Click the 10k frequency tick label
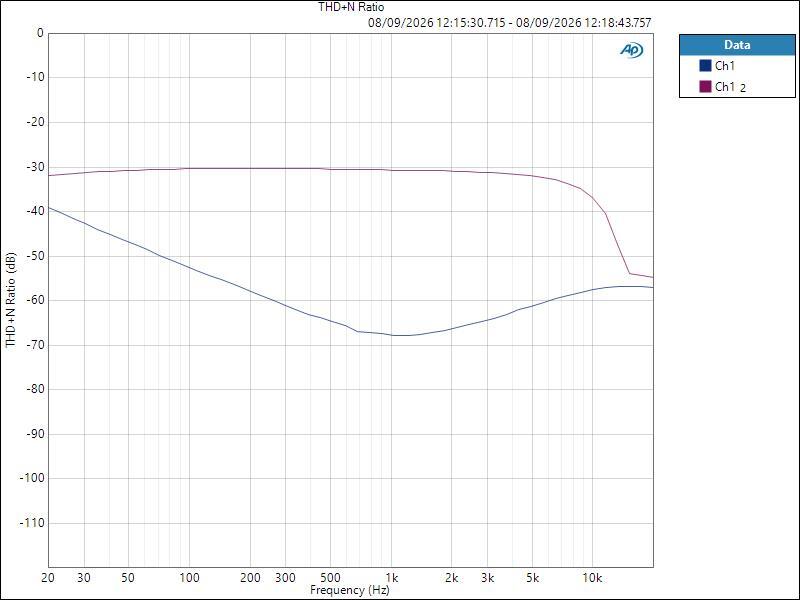 (x=592, y=578)
